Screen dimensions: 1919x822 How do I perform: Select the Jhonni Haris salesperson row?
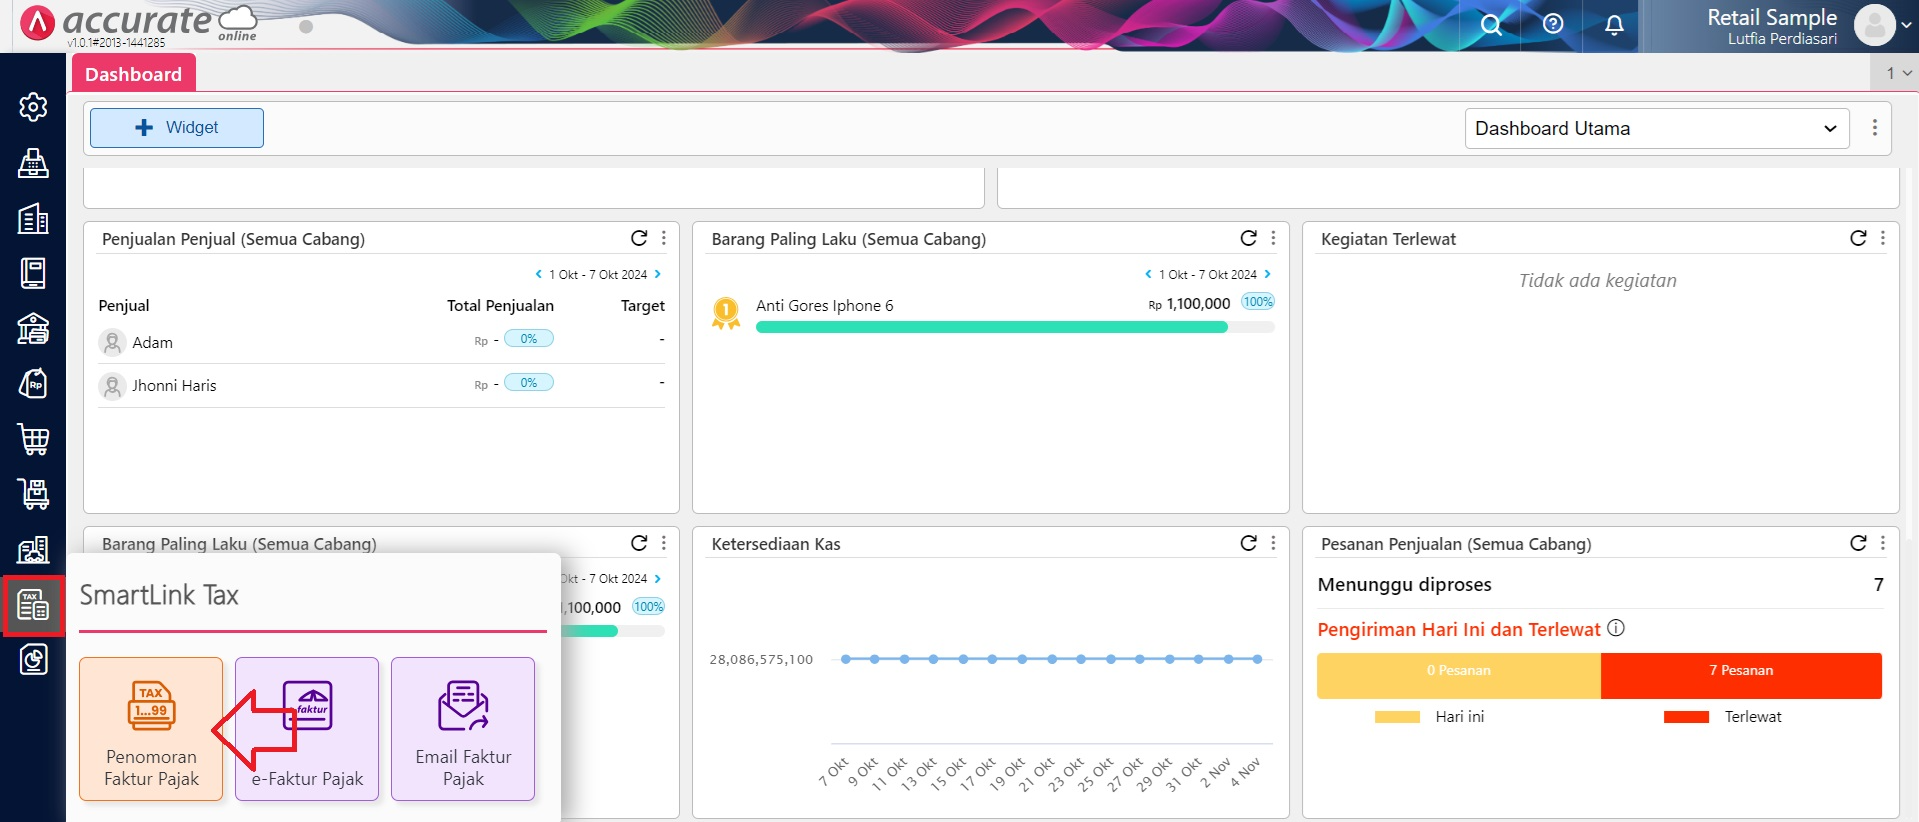click(381, 385)
